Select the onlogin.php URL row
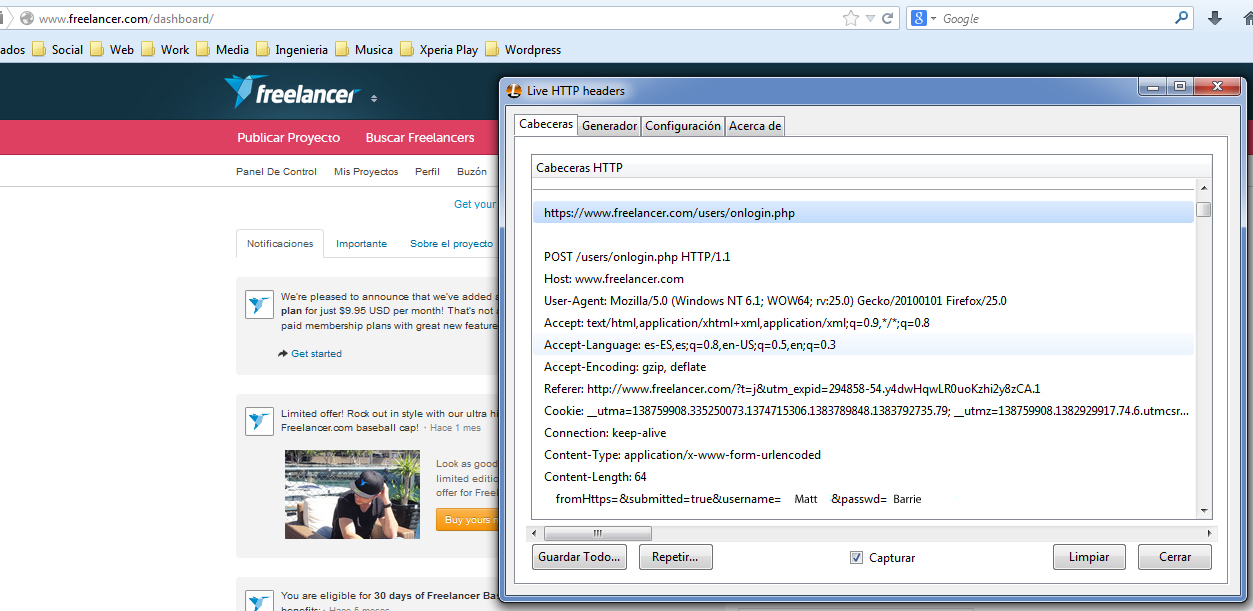The width and height of the screenshot is (1253, 611). pyautogui.click(x=864, y=212)
